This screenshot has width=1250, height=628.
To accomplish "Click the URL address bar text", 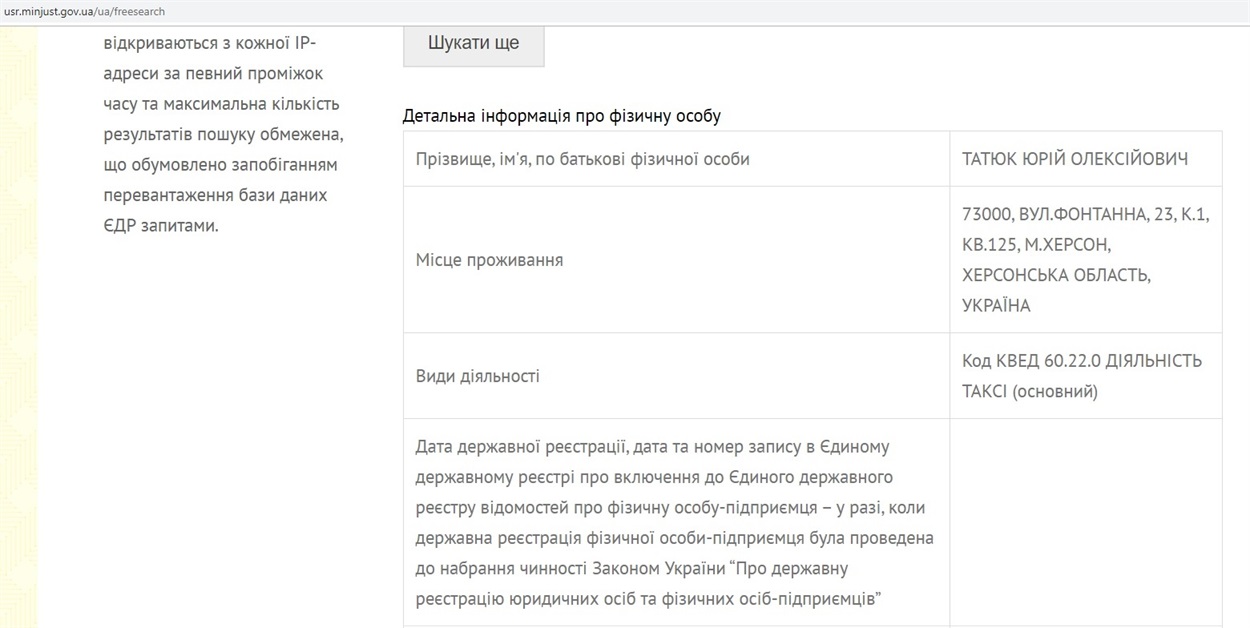I will (85, 11).
